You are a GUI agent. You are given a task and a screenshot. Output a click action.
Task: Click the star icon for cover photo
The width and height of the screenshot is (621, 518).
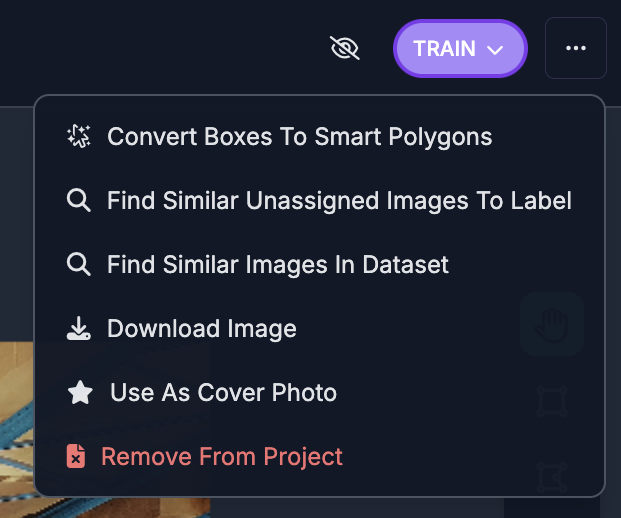(x=79, y=393)
